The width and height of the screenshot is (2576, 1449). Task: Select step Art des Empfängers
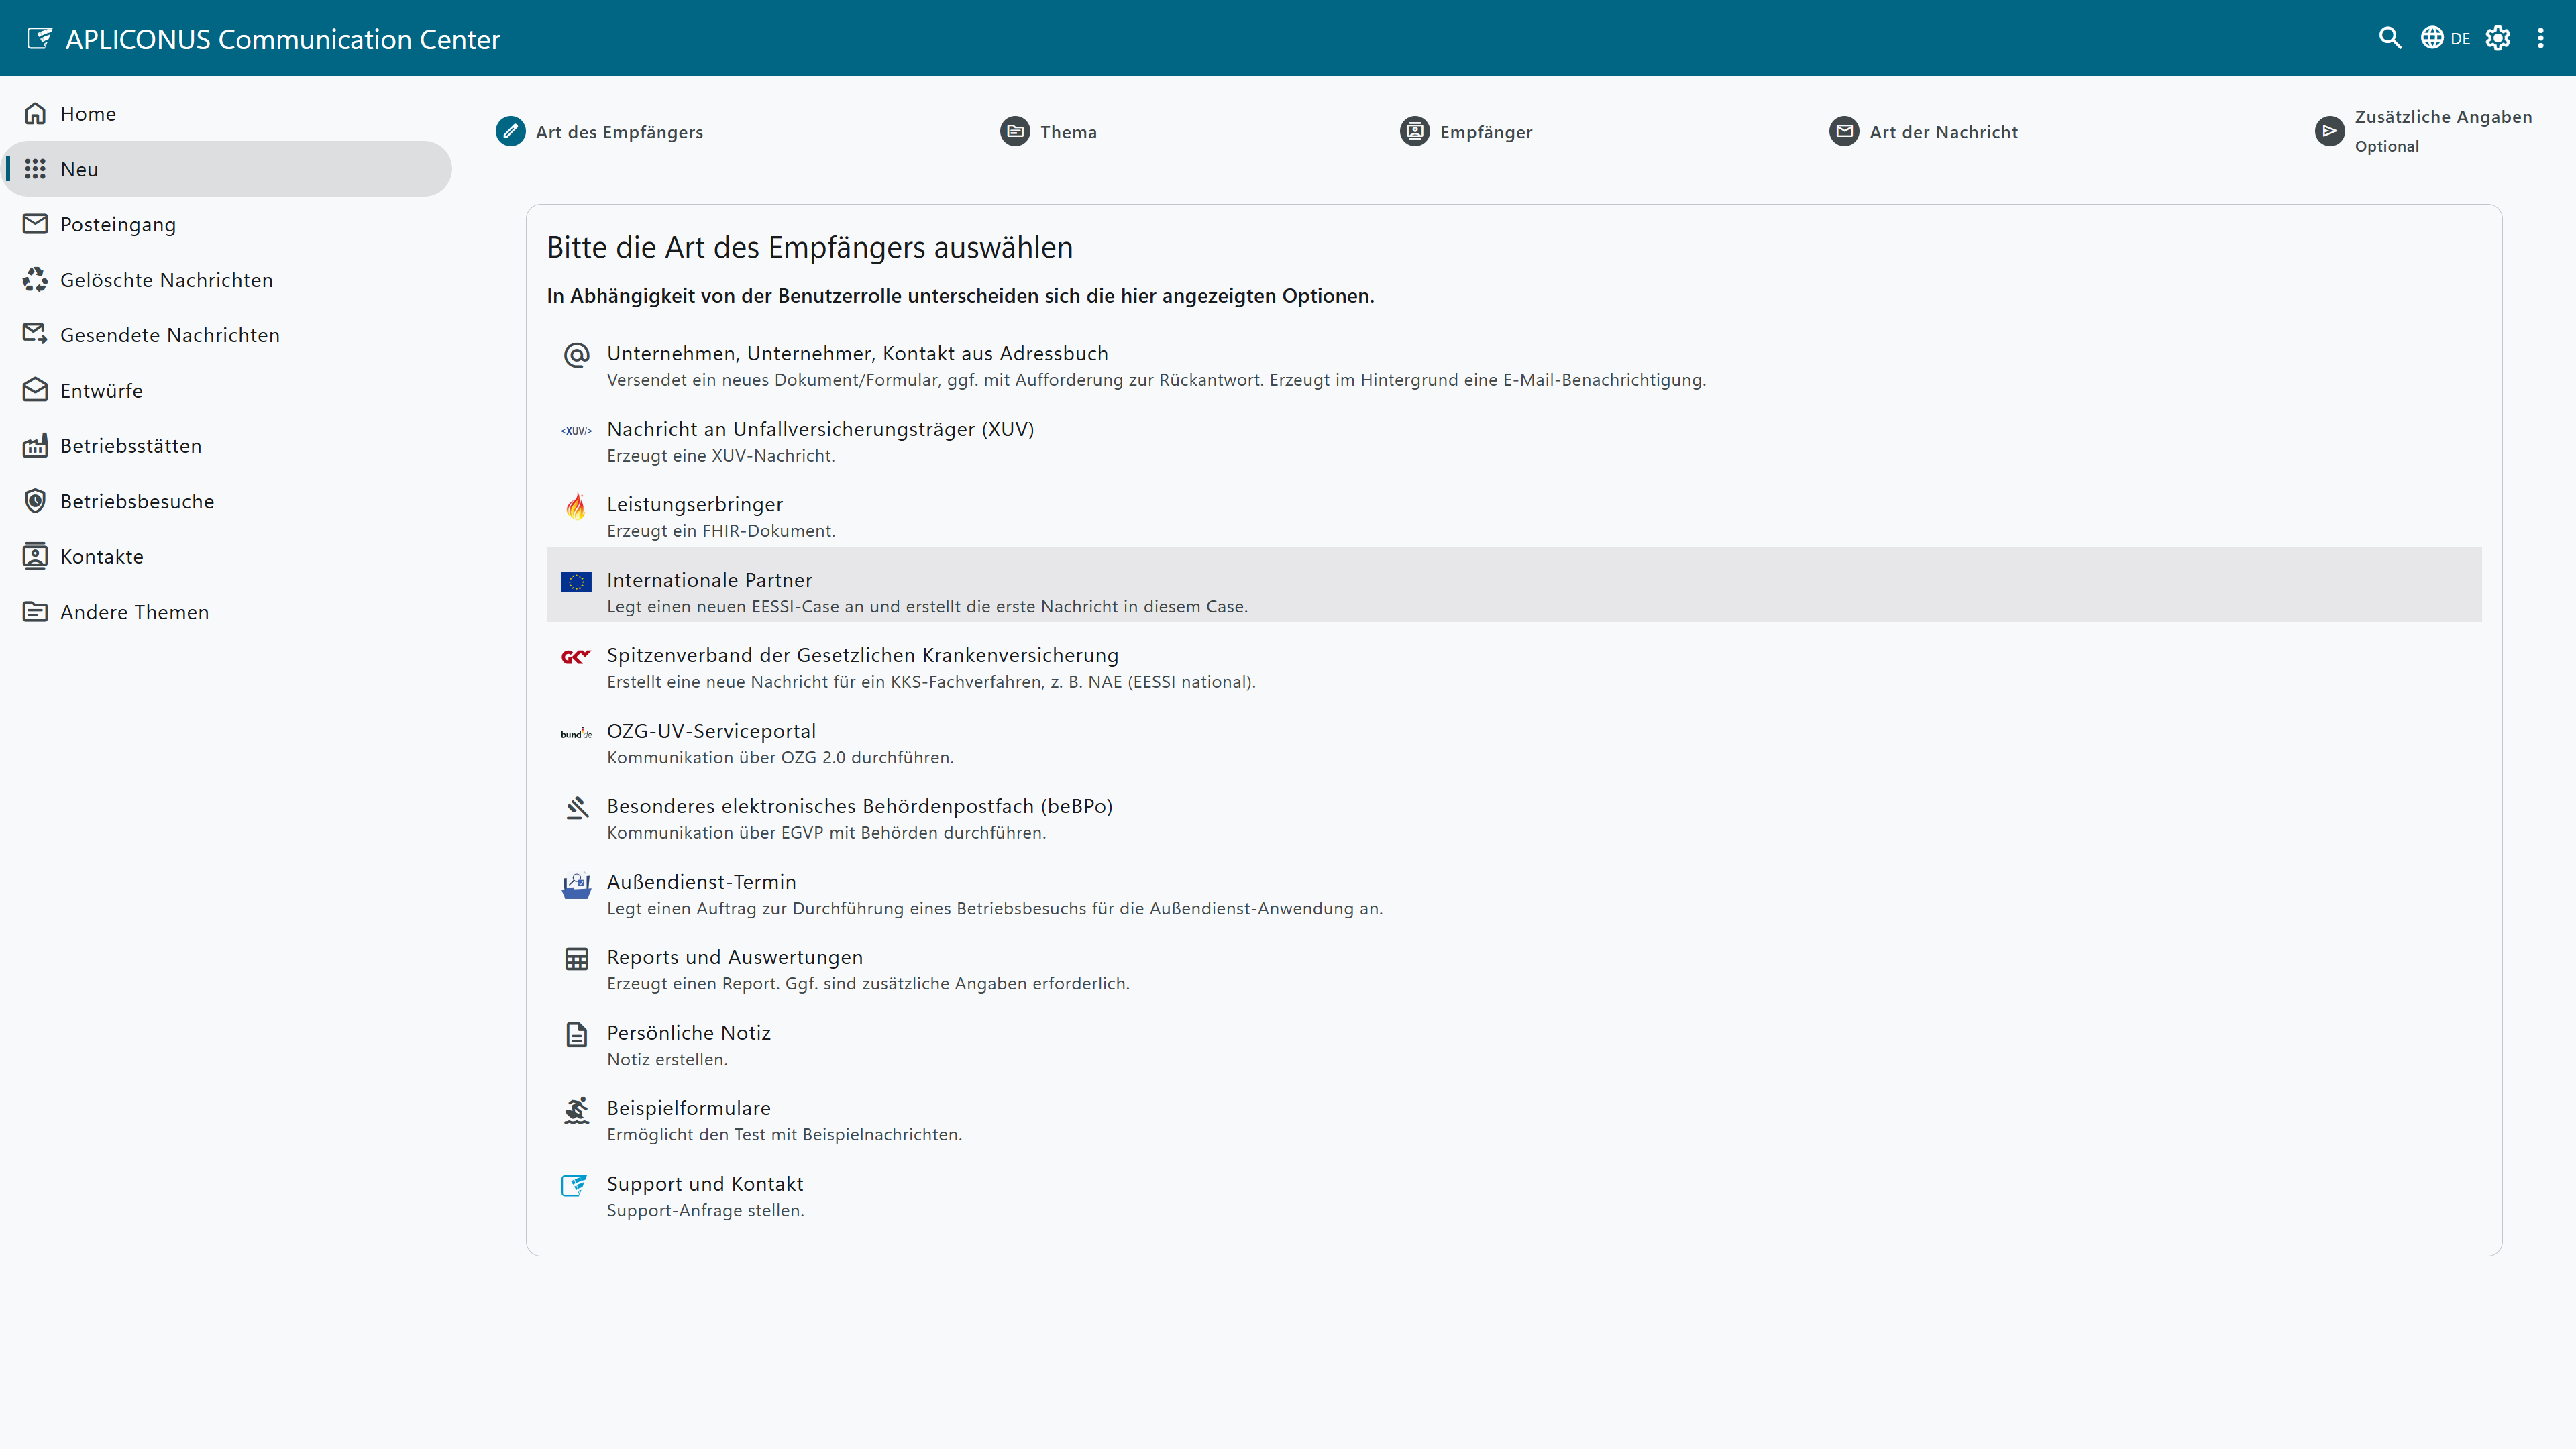click(600, 131)
